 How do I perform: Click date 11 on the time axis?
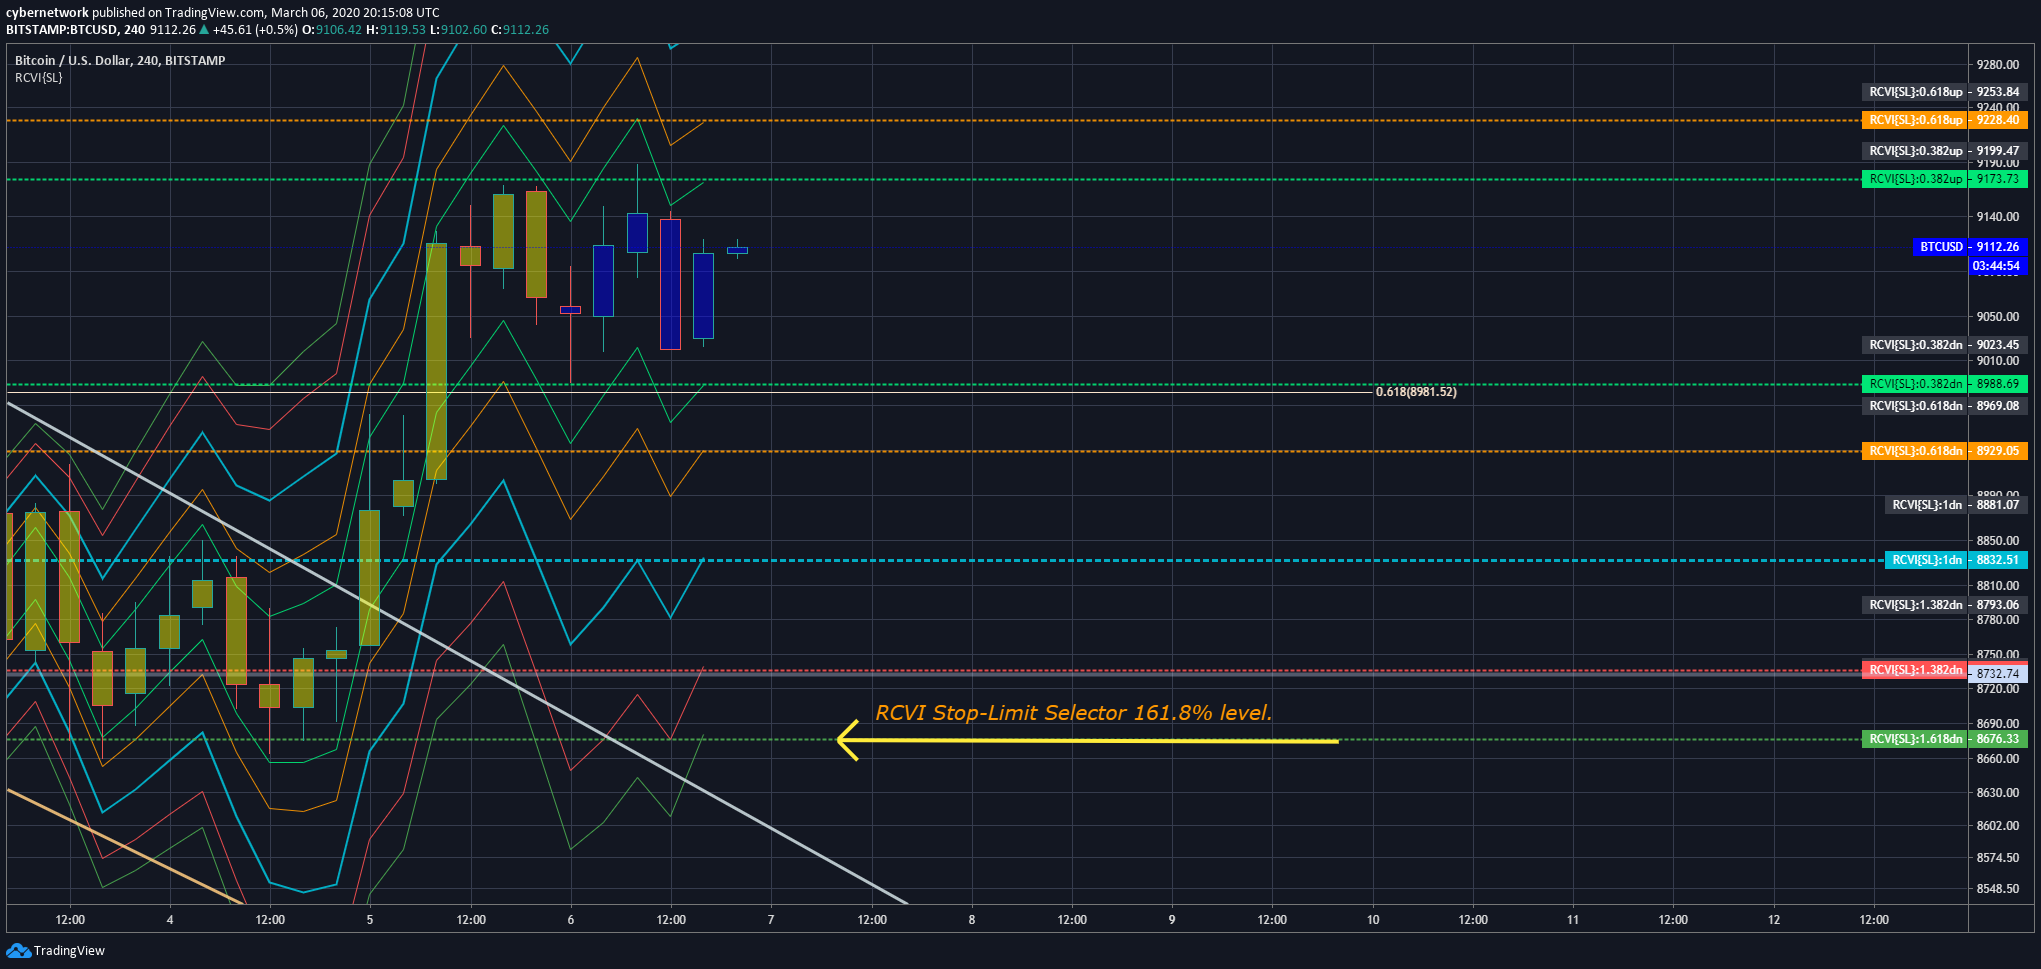pos(1573,920)
